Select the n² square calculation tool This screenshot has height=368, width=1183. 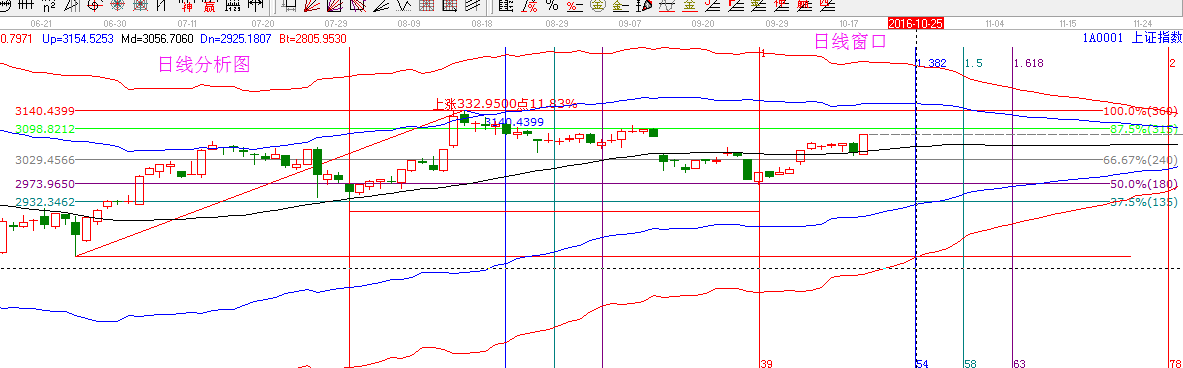[x=49, y=5]
